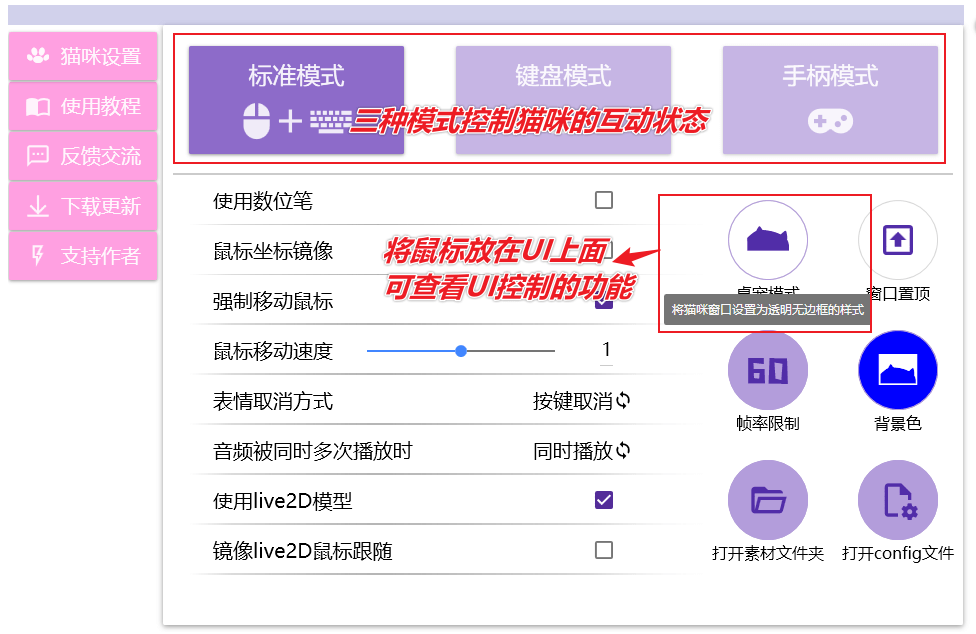Switch to 键盘模式 keyboard mode

click(563, 97)
